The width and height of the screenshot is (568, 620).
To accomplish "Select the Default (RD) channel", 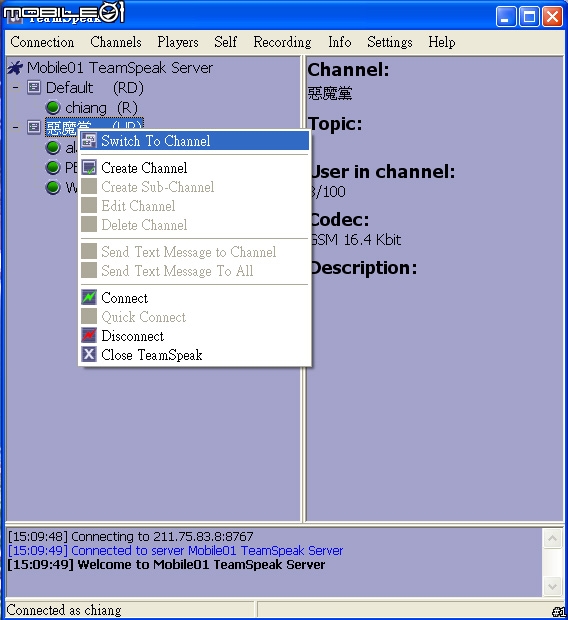I will pos(95,87).
